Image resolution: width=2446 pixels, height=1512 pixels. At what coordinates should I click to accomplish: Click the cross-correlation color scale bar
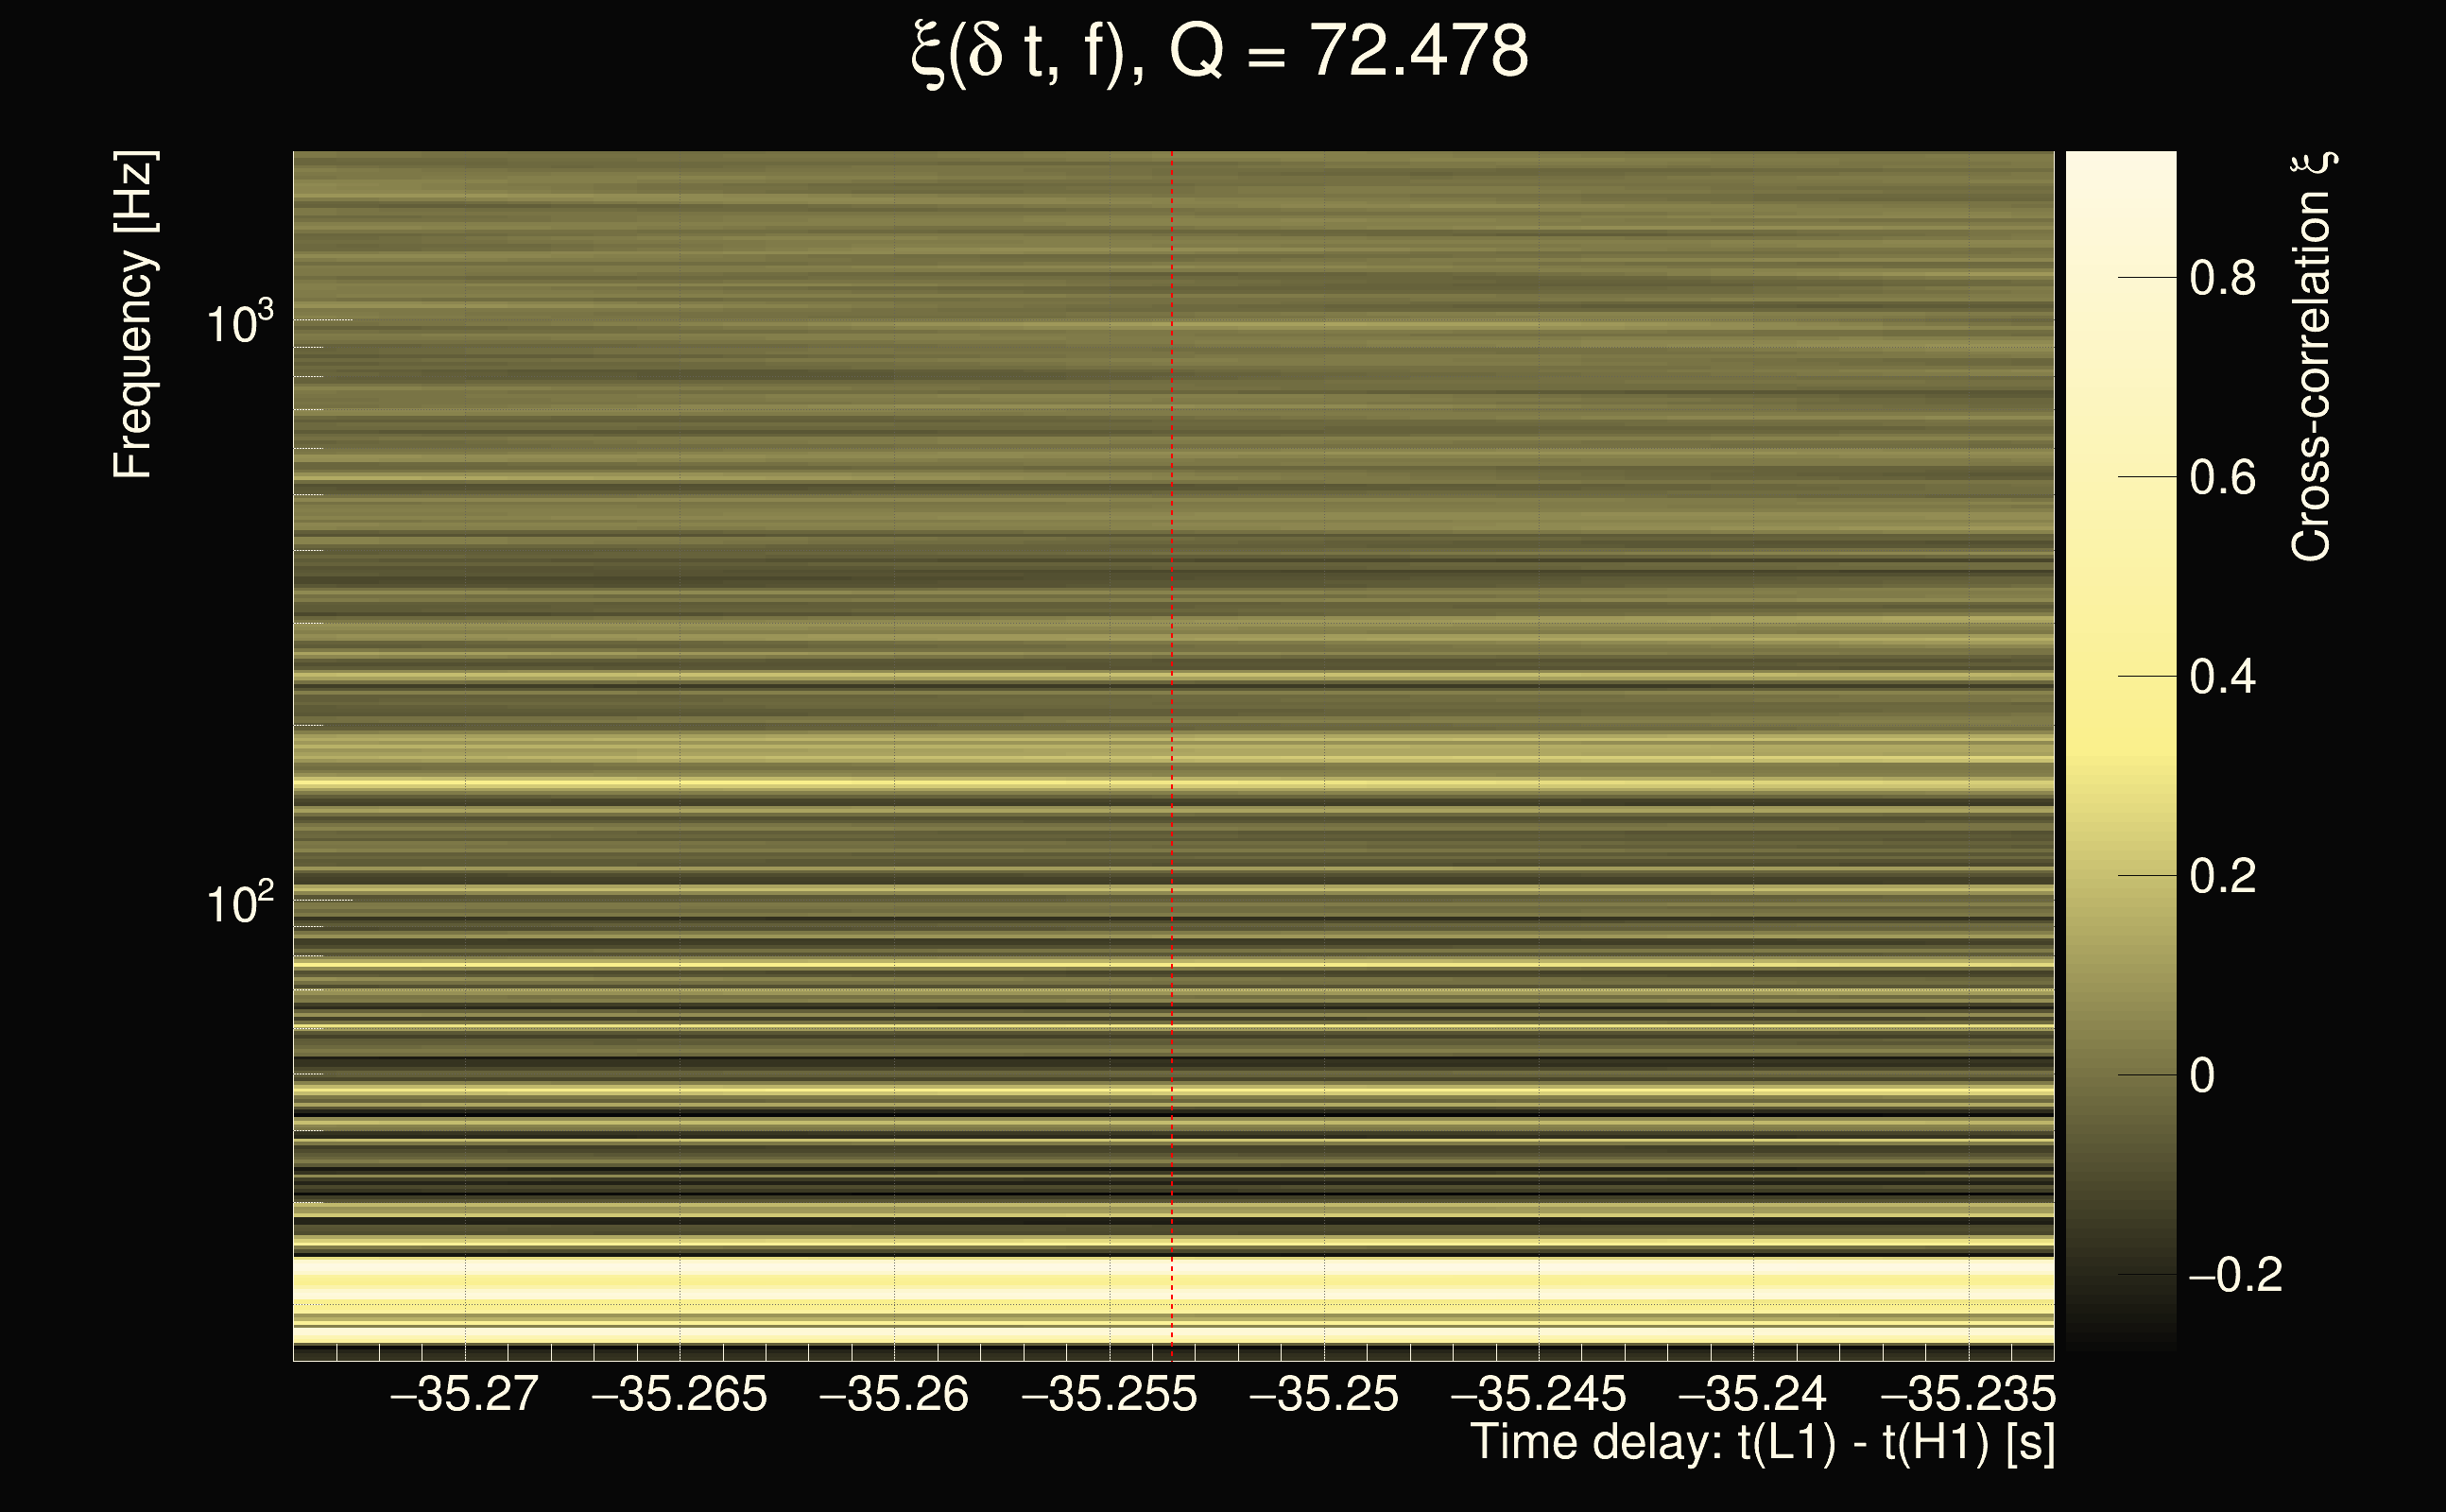coord(2121,750)
